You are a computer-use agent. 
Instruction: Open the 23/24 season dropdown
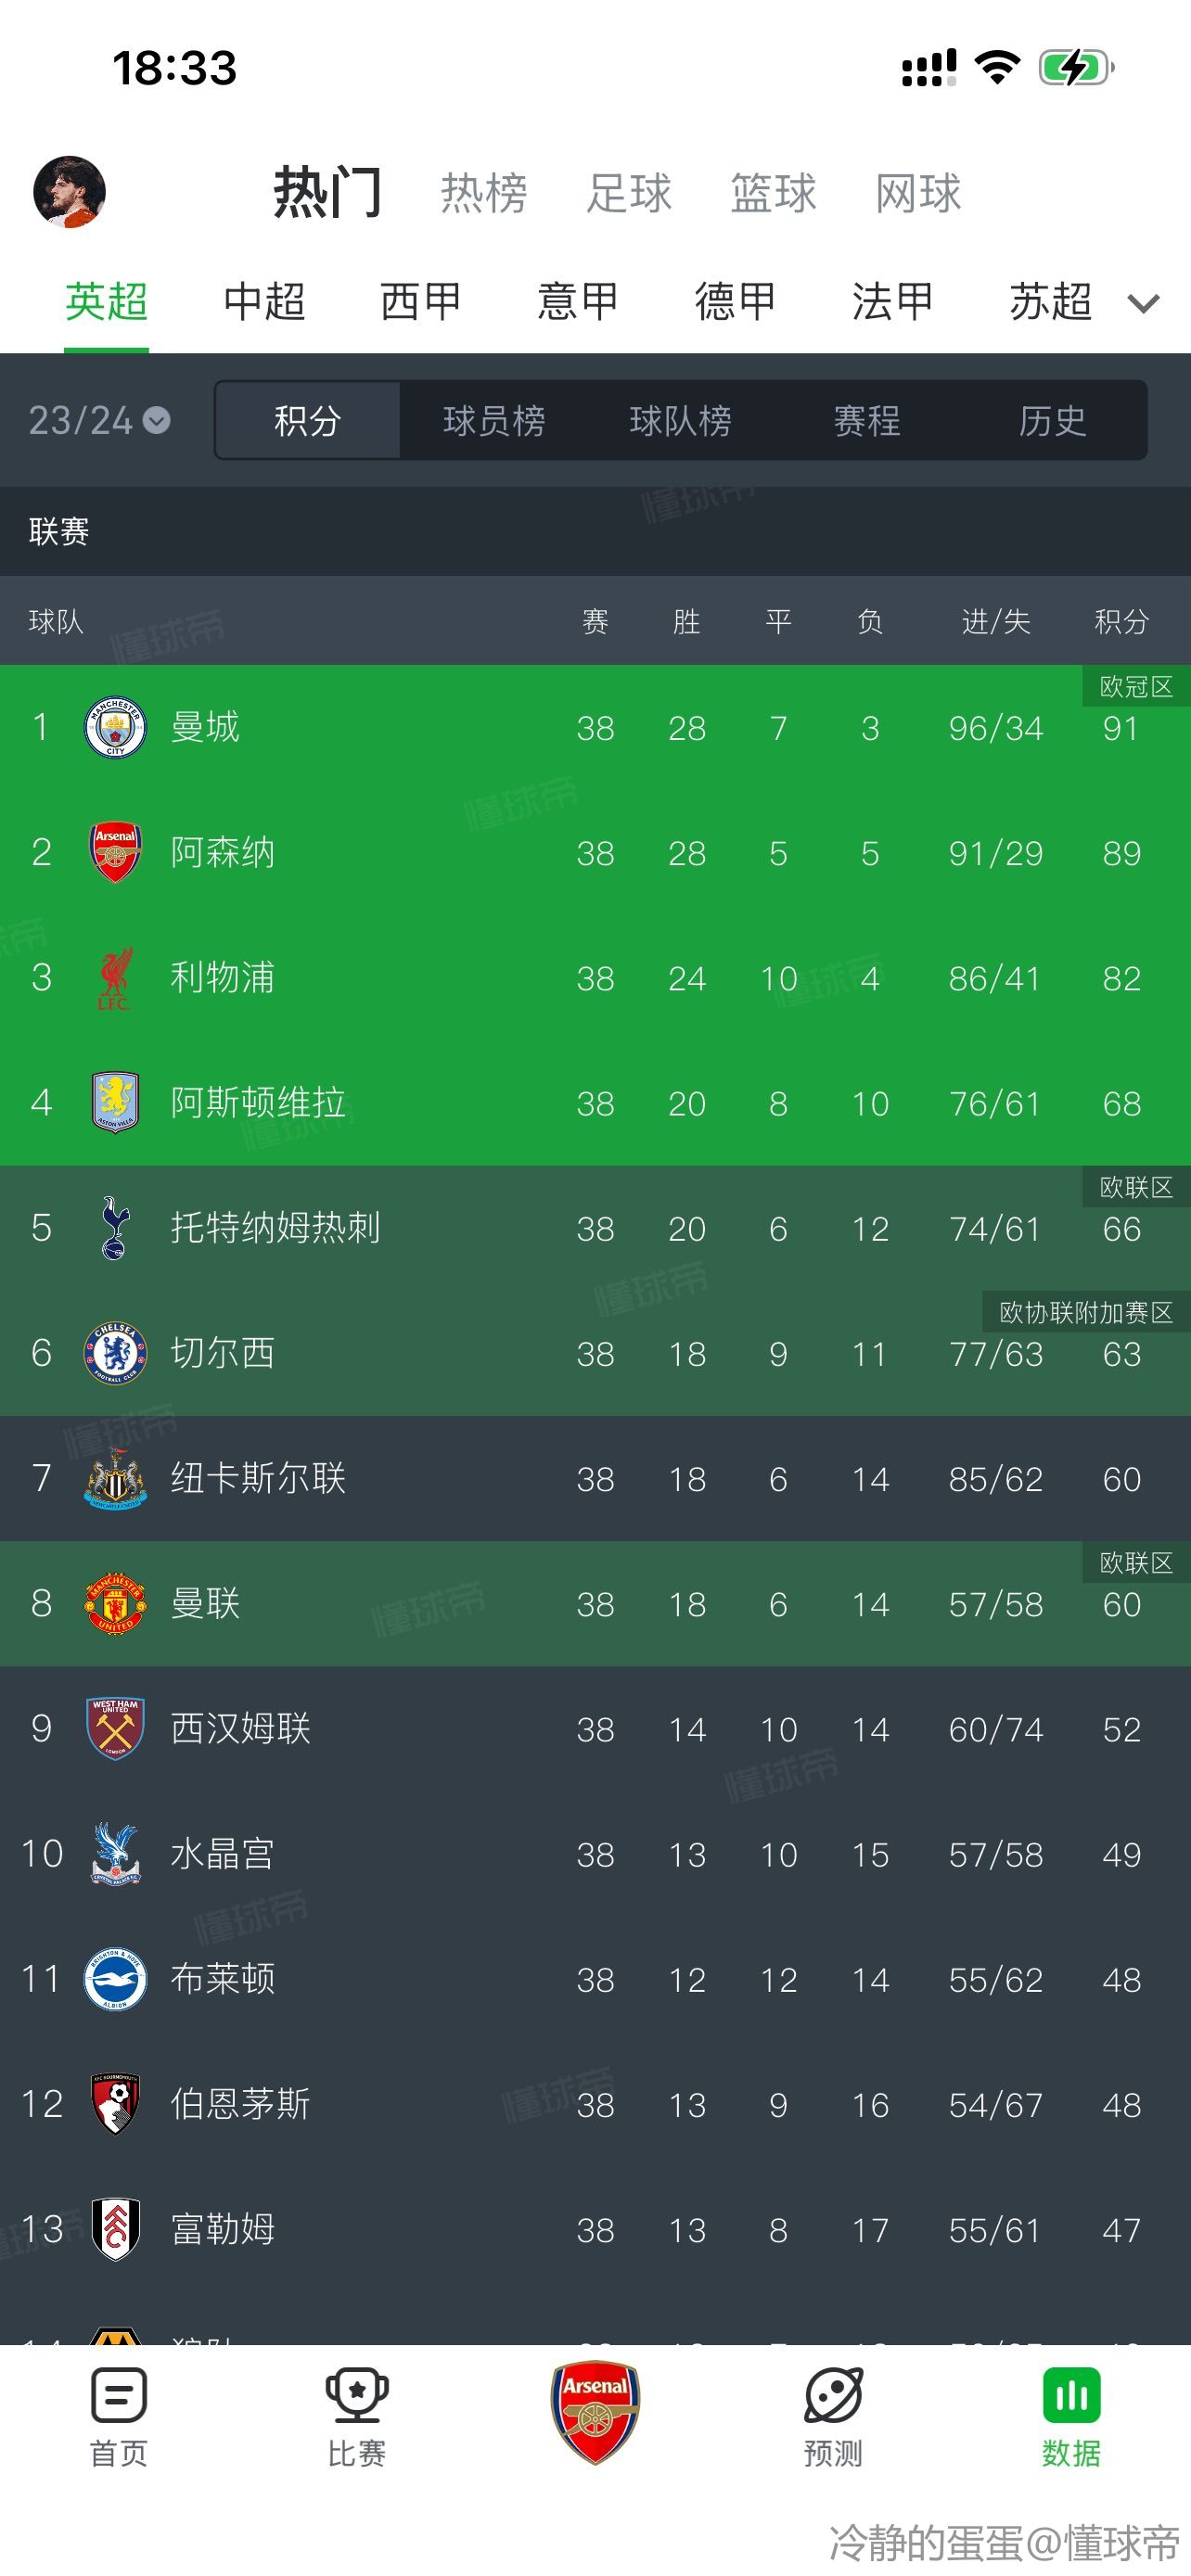pyautogui.click(x=99, y=420)
